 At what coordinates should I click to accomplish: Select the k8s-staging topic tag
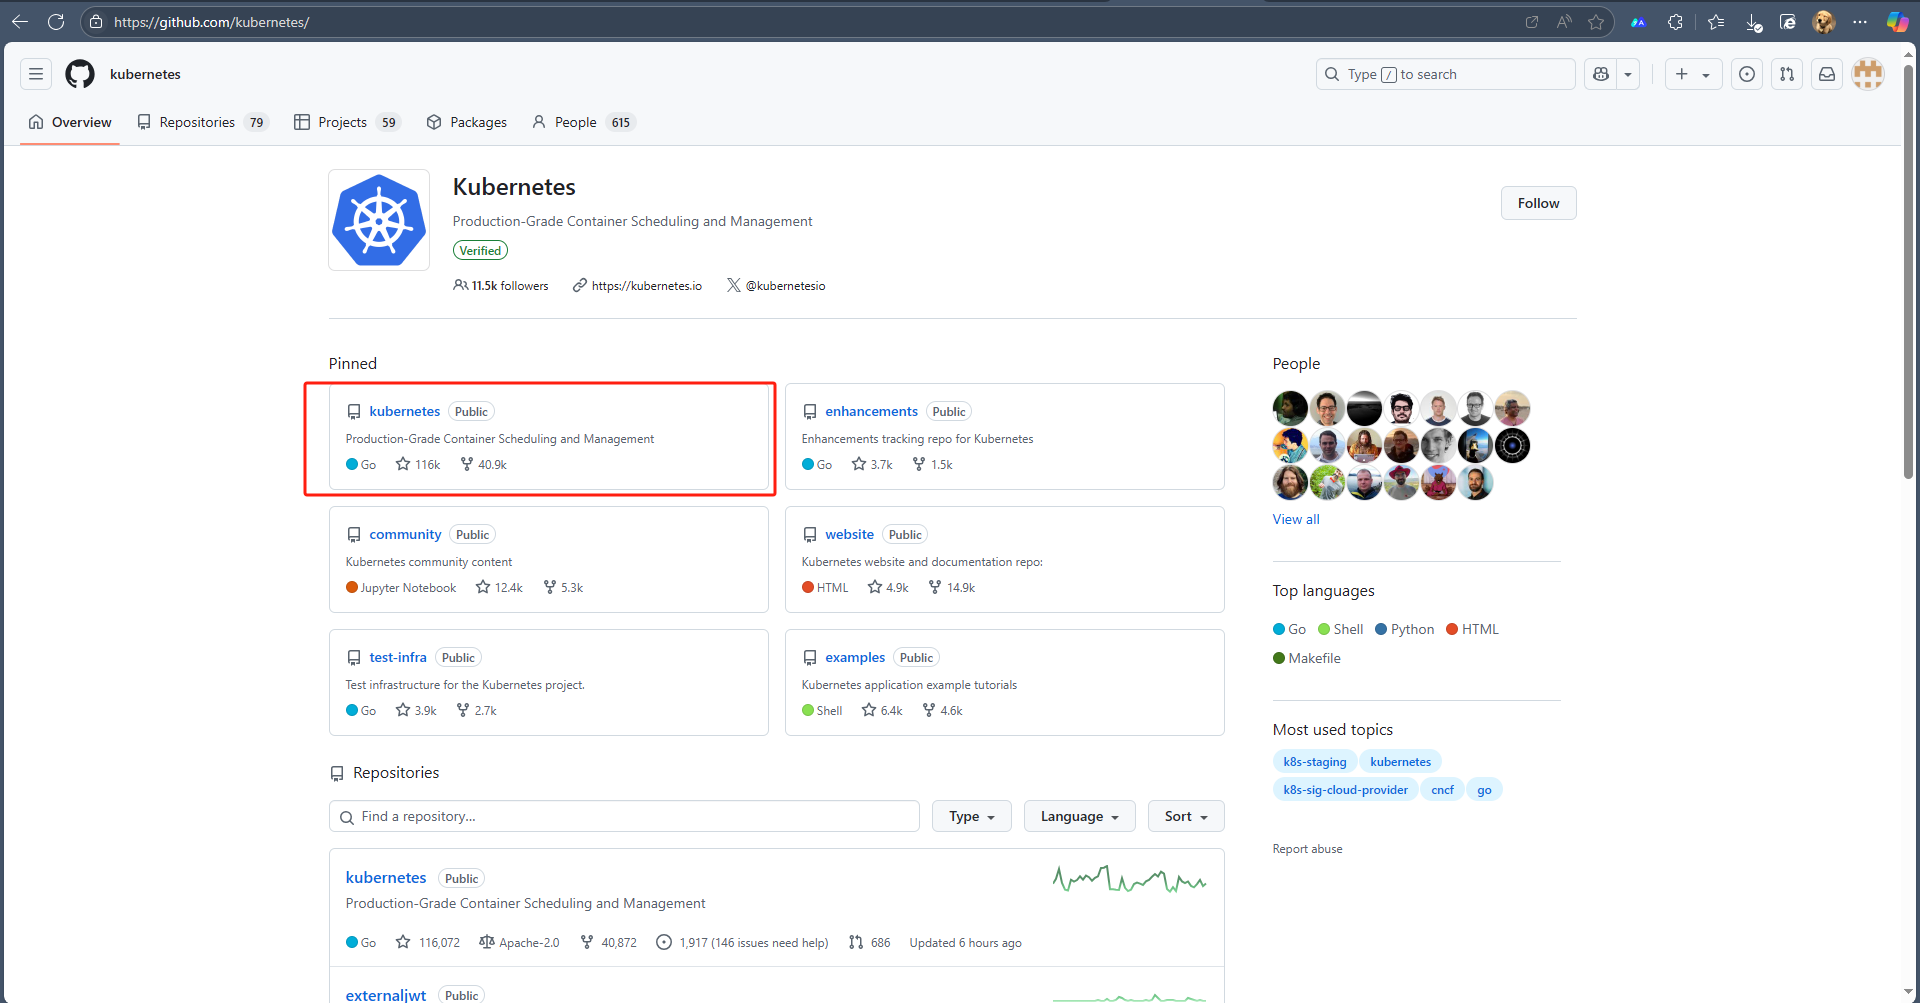[1315, 762]
